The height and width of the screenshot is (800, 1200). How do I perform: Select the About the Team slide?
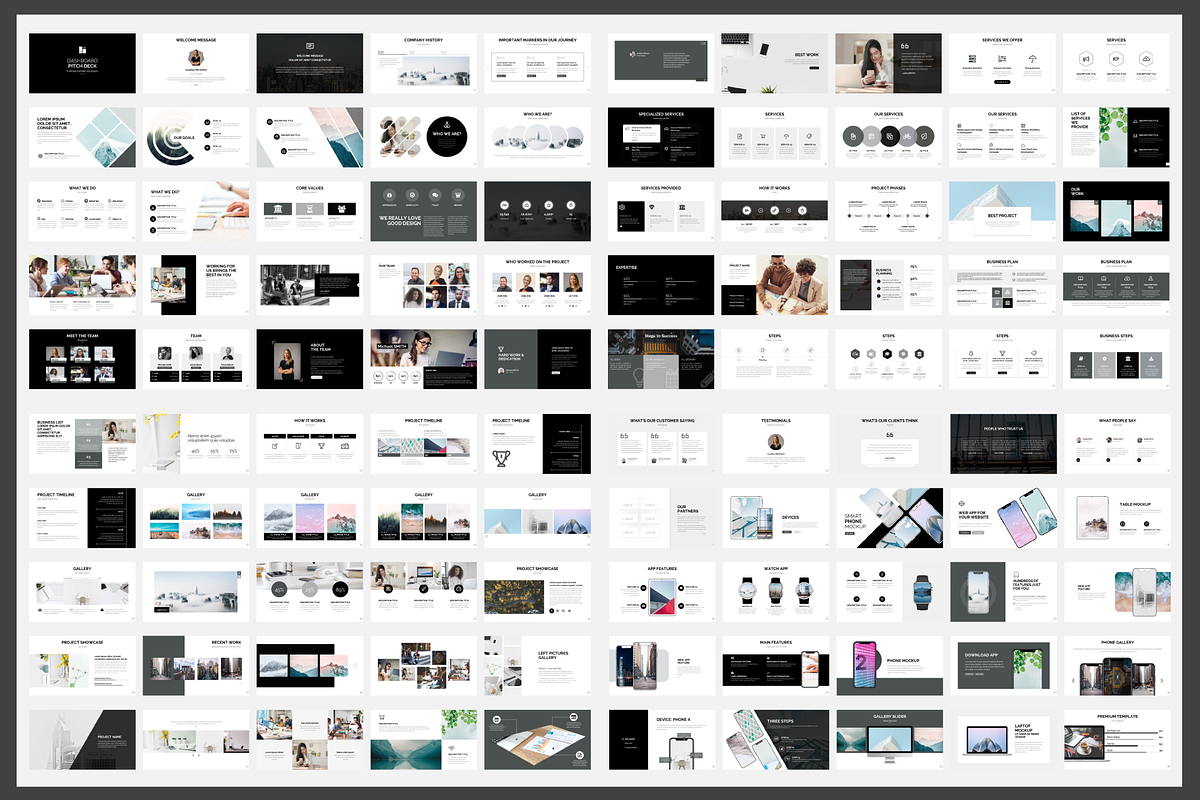[310, 359]
